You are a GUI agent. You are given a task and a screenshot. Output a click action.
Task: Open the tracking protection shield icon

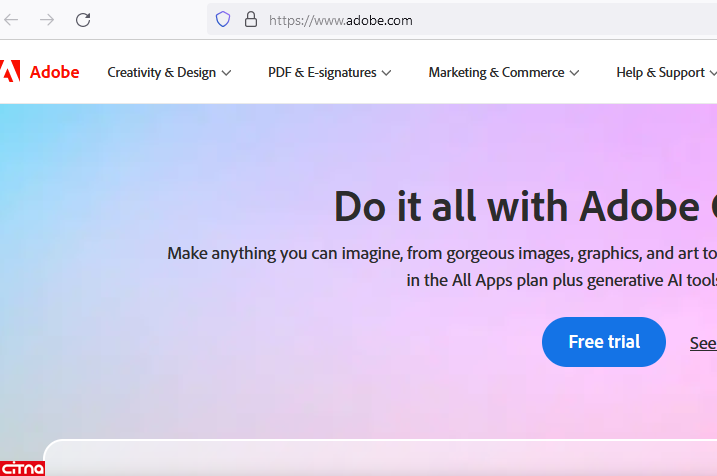tap(223, 19)
